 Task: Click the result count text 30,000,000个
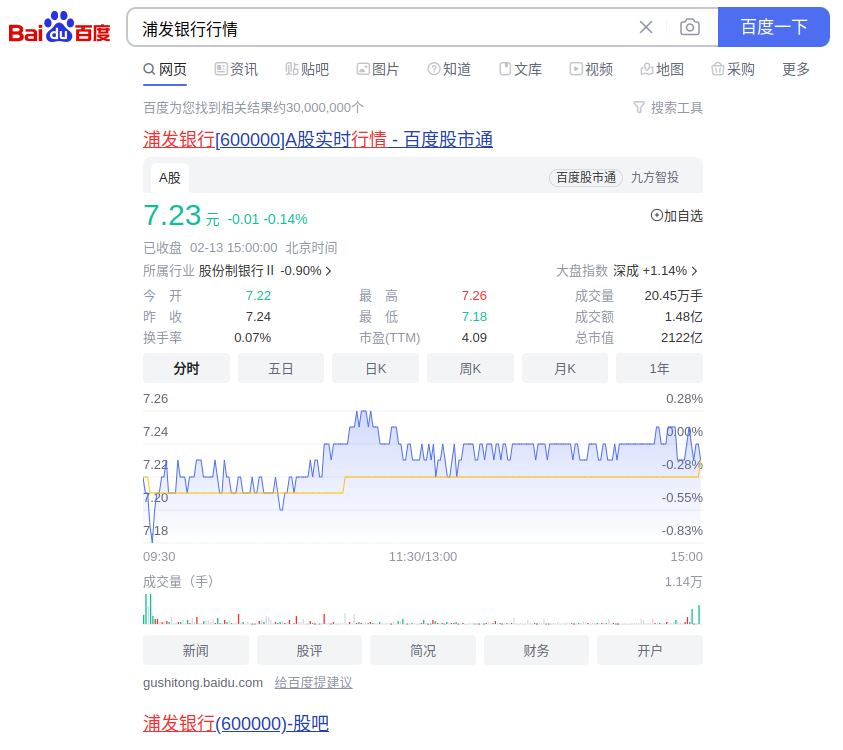325,108
